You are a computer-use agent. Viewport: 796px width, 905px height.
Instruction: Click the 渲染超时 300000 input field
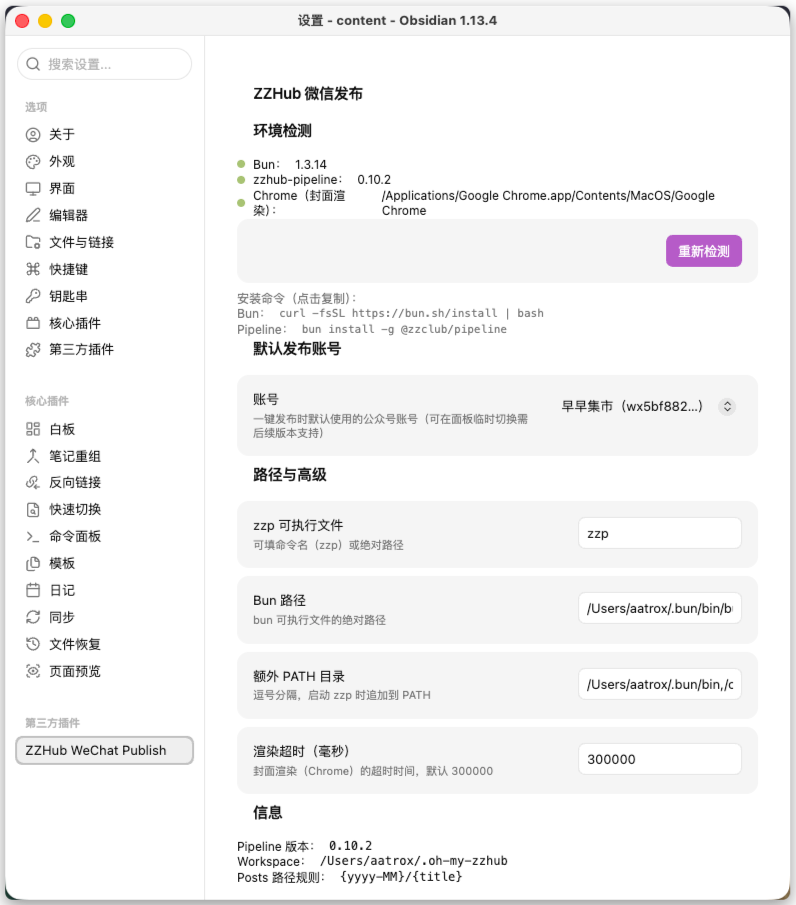pyautogui.click(x=660, y=760)
